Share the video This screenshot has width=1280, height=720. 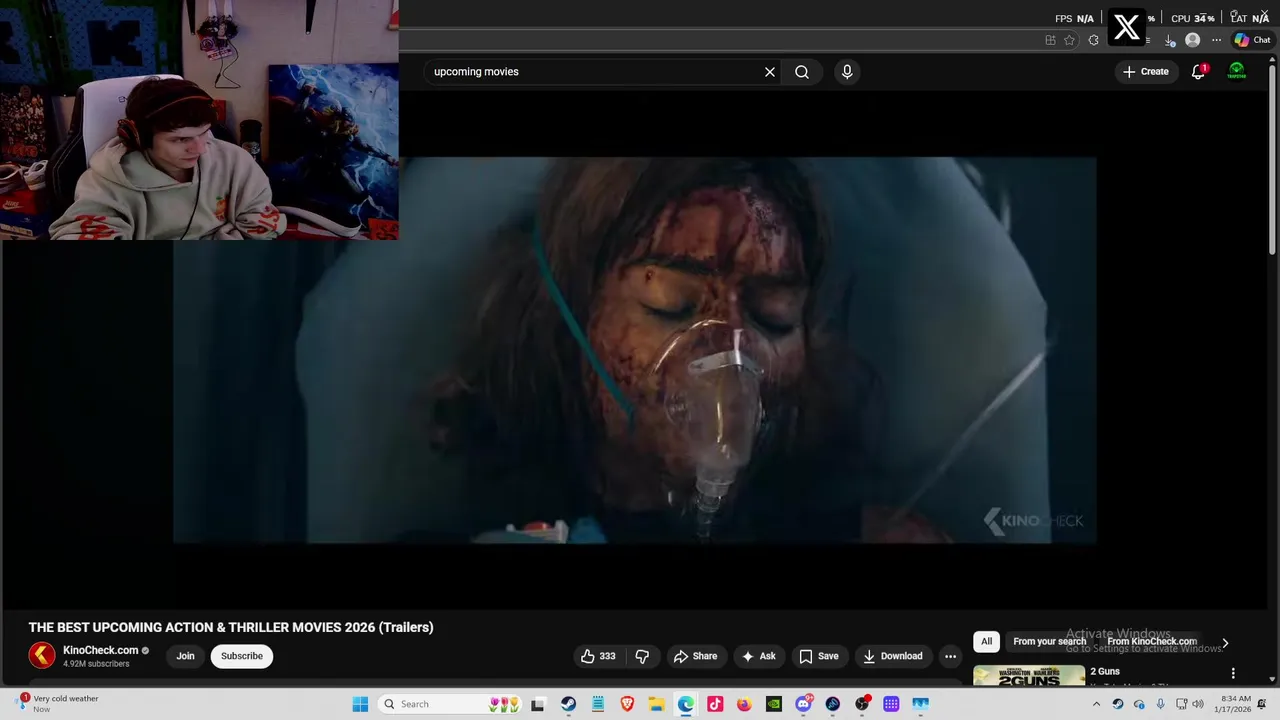click(695, 656)
